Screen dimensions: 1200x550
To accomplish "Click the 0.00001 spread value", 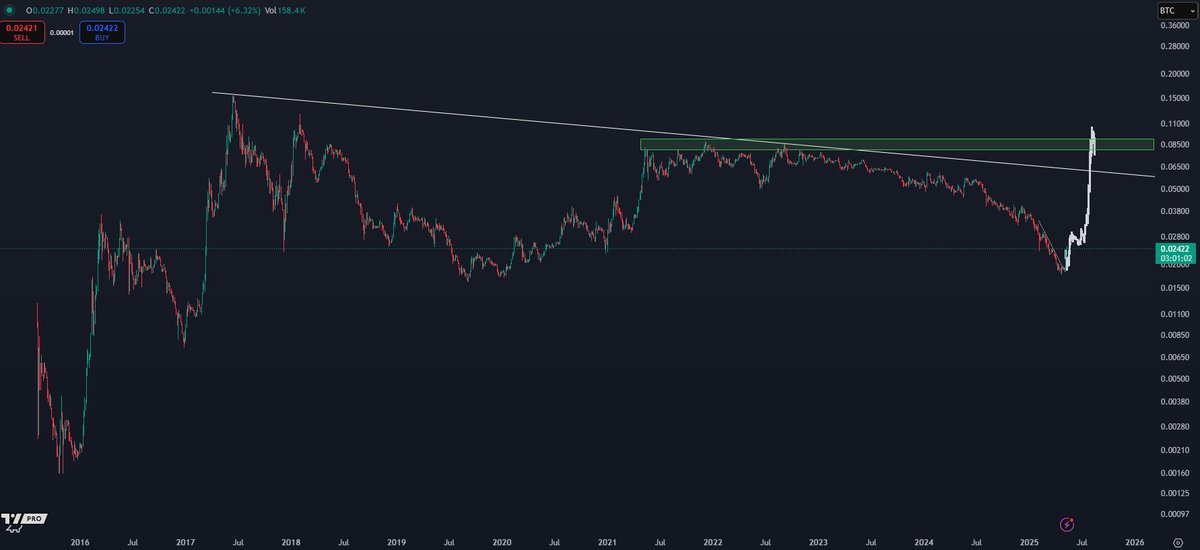I will (62, 32).
